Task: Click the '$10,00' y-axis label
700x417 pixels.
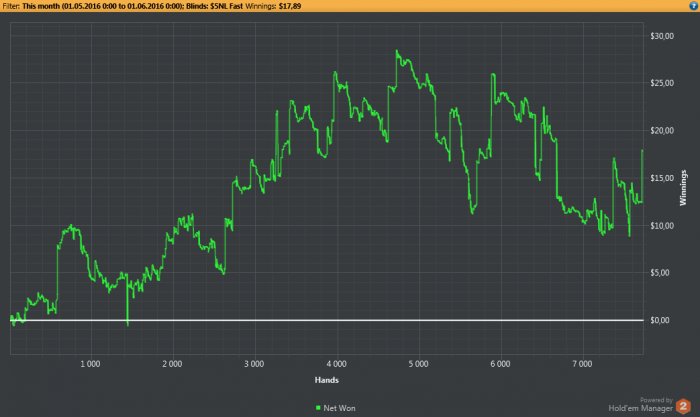Action: [662, 225]
